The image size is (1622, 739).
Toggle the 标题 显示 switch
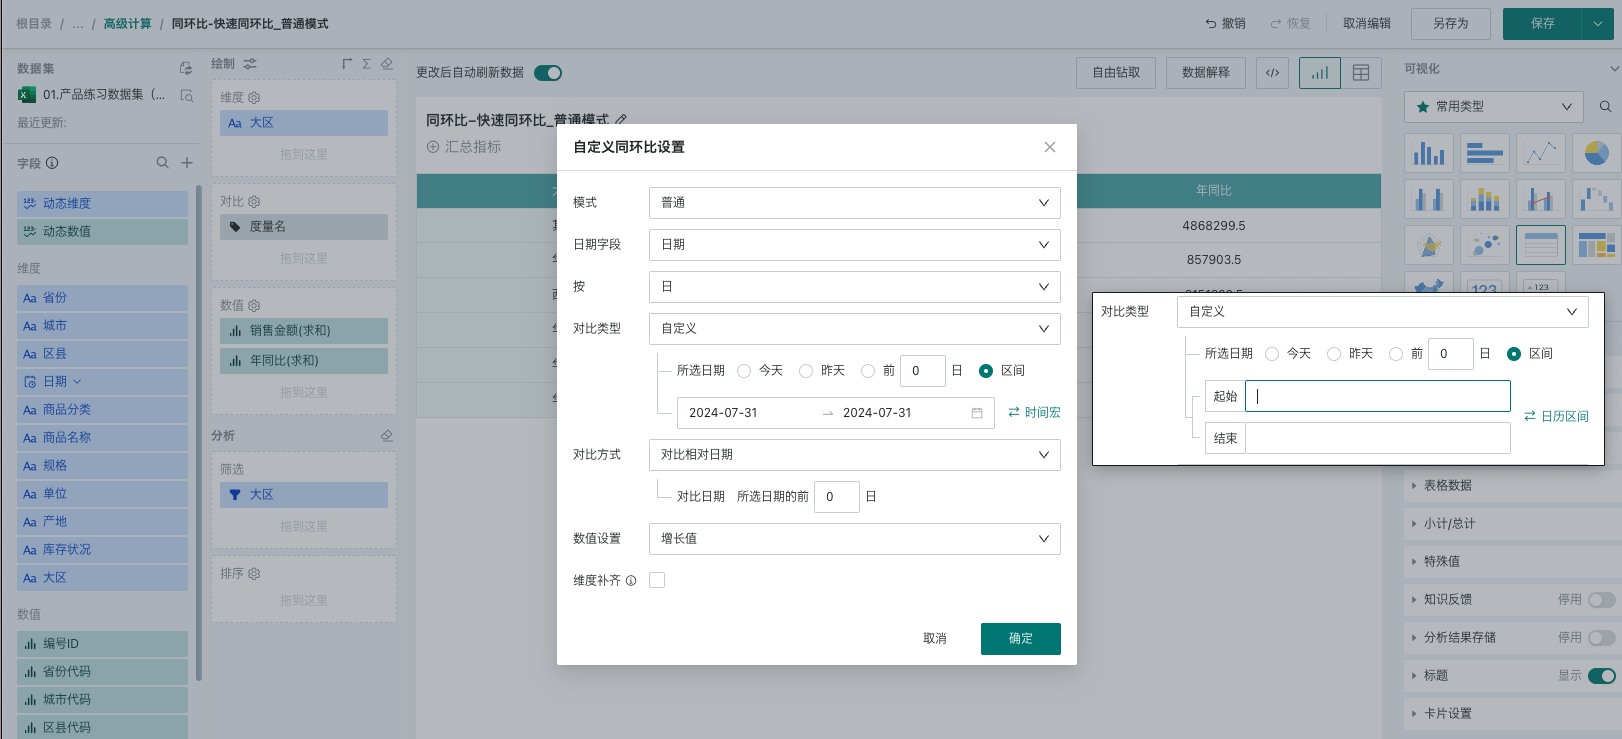coord(1602,676)
